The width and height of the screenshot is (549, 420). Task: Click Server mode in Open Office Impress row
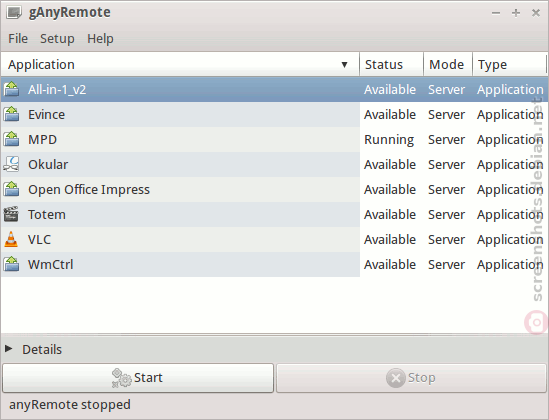tap(446, 189)
